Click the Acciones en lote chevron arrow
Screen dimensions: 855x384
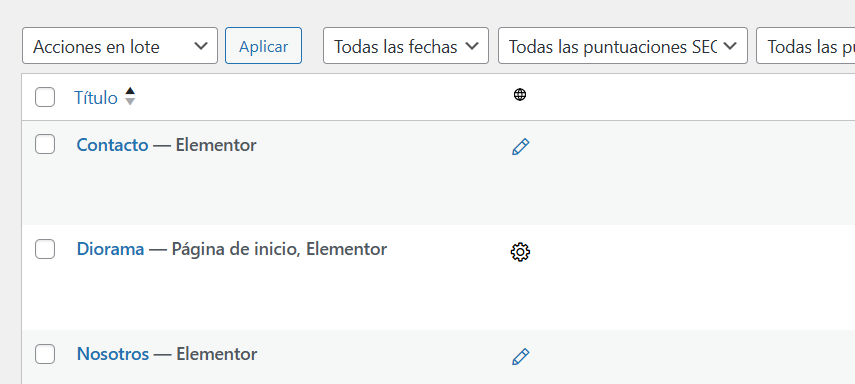click(201, 46)
